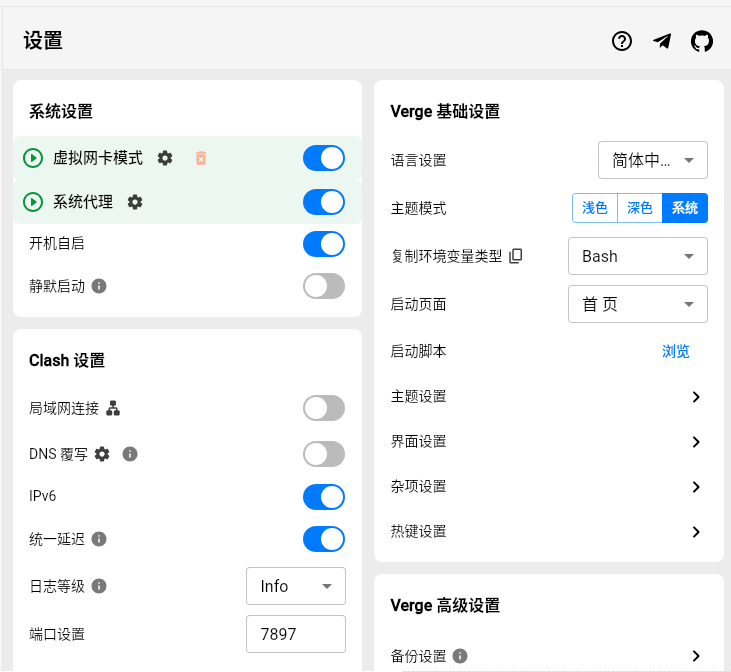Open the Bash environment type dropdown
Image resolution: width=731 pixels, height=672 pixels.
pos(638,256)
